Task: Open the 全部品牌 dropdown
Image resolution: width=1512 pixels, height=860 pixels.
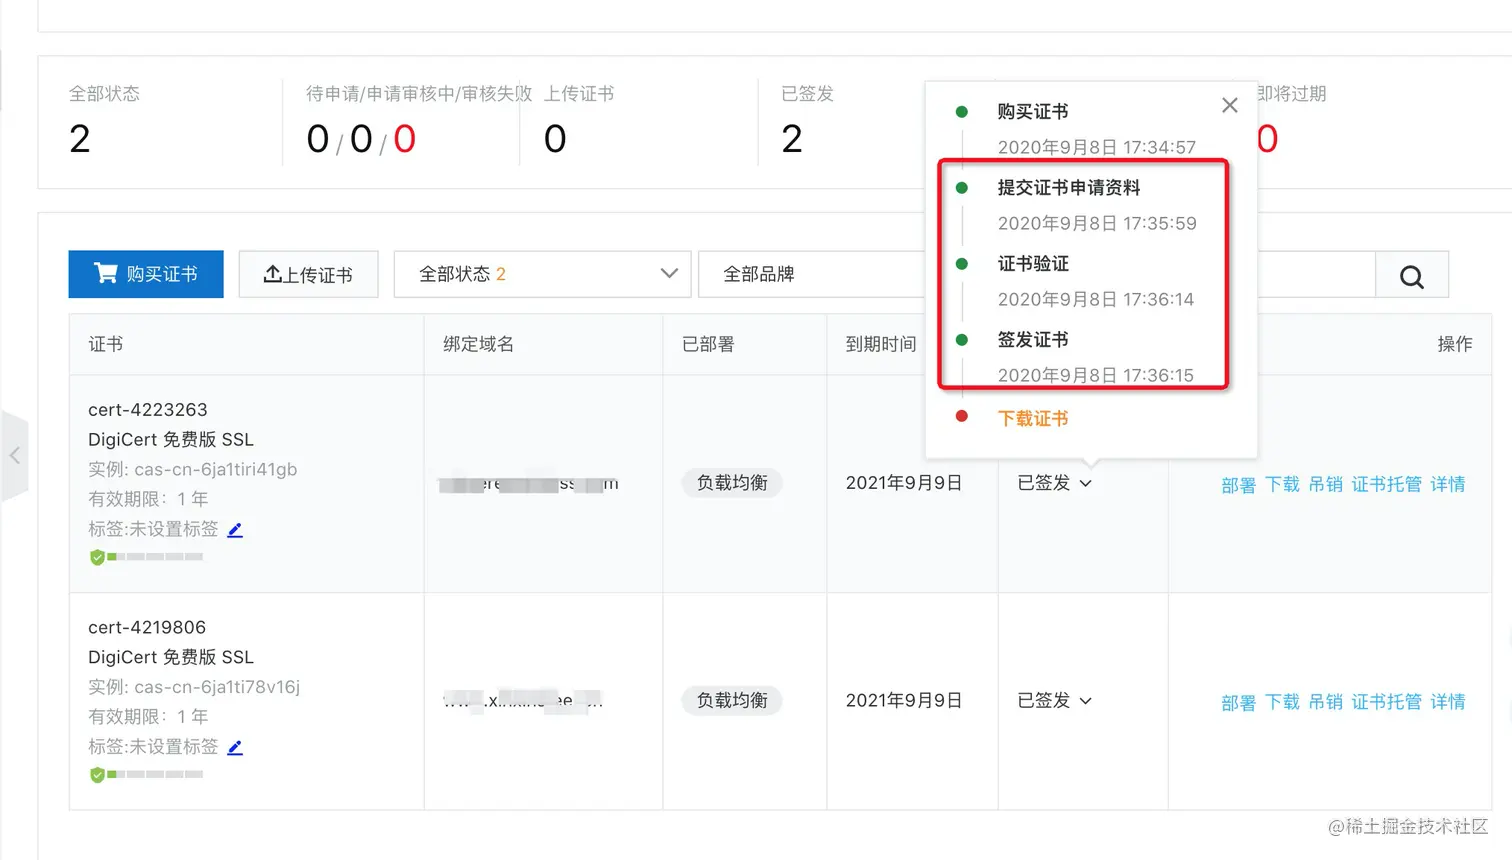Action: point(812,274)
